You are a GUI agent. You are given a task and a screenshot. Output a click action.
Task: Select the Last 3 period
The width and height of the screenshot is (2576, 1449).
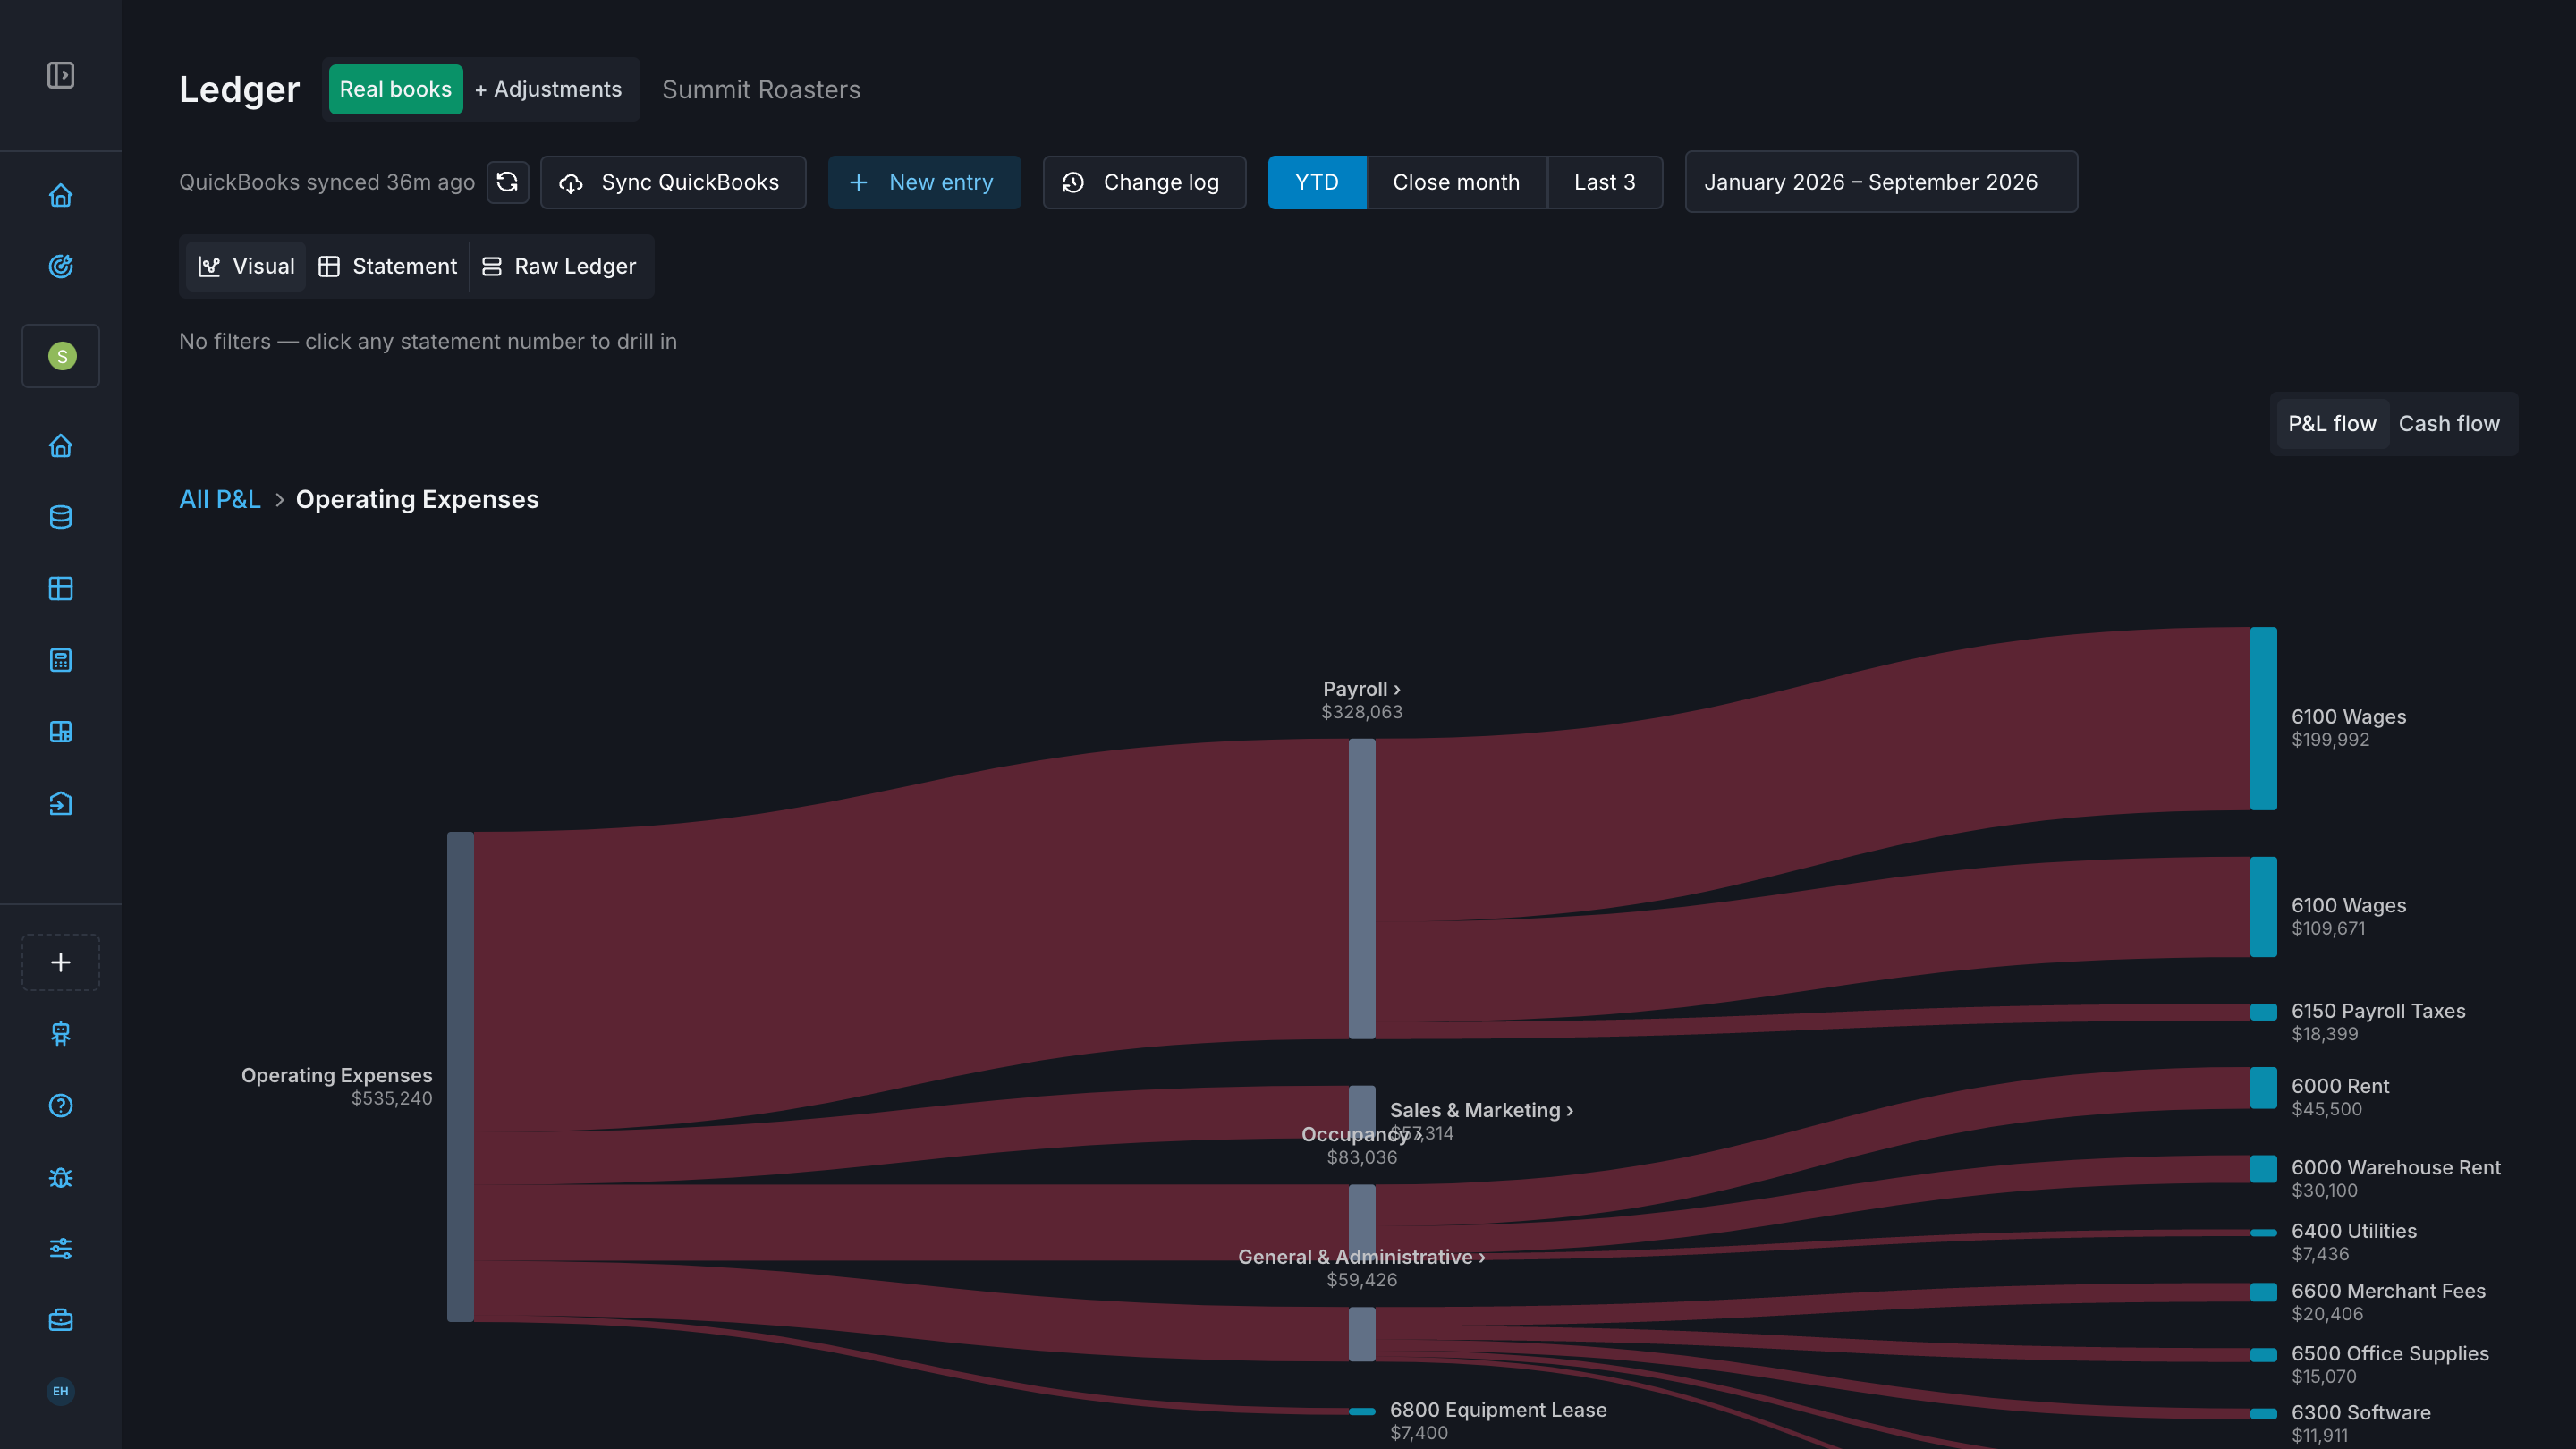(1605, 182)
